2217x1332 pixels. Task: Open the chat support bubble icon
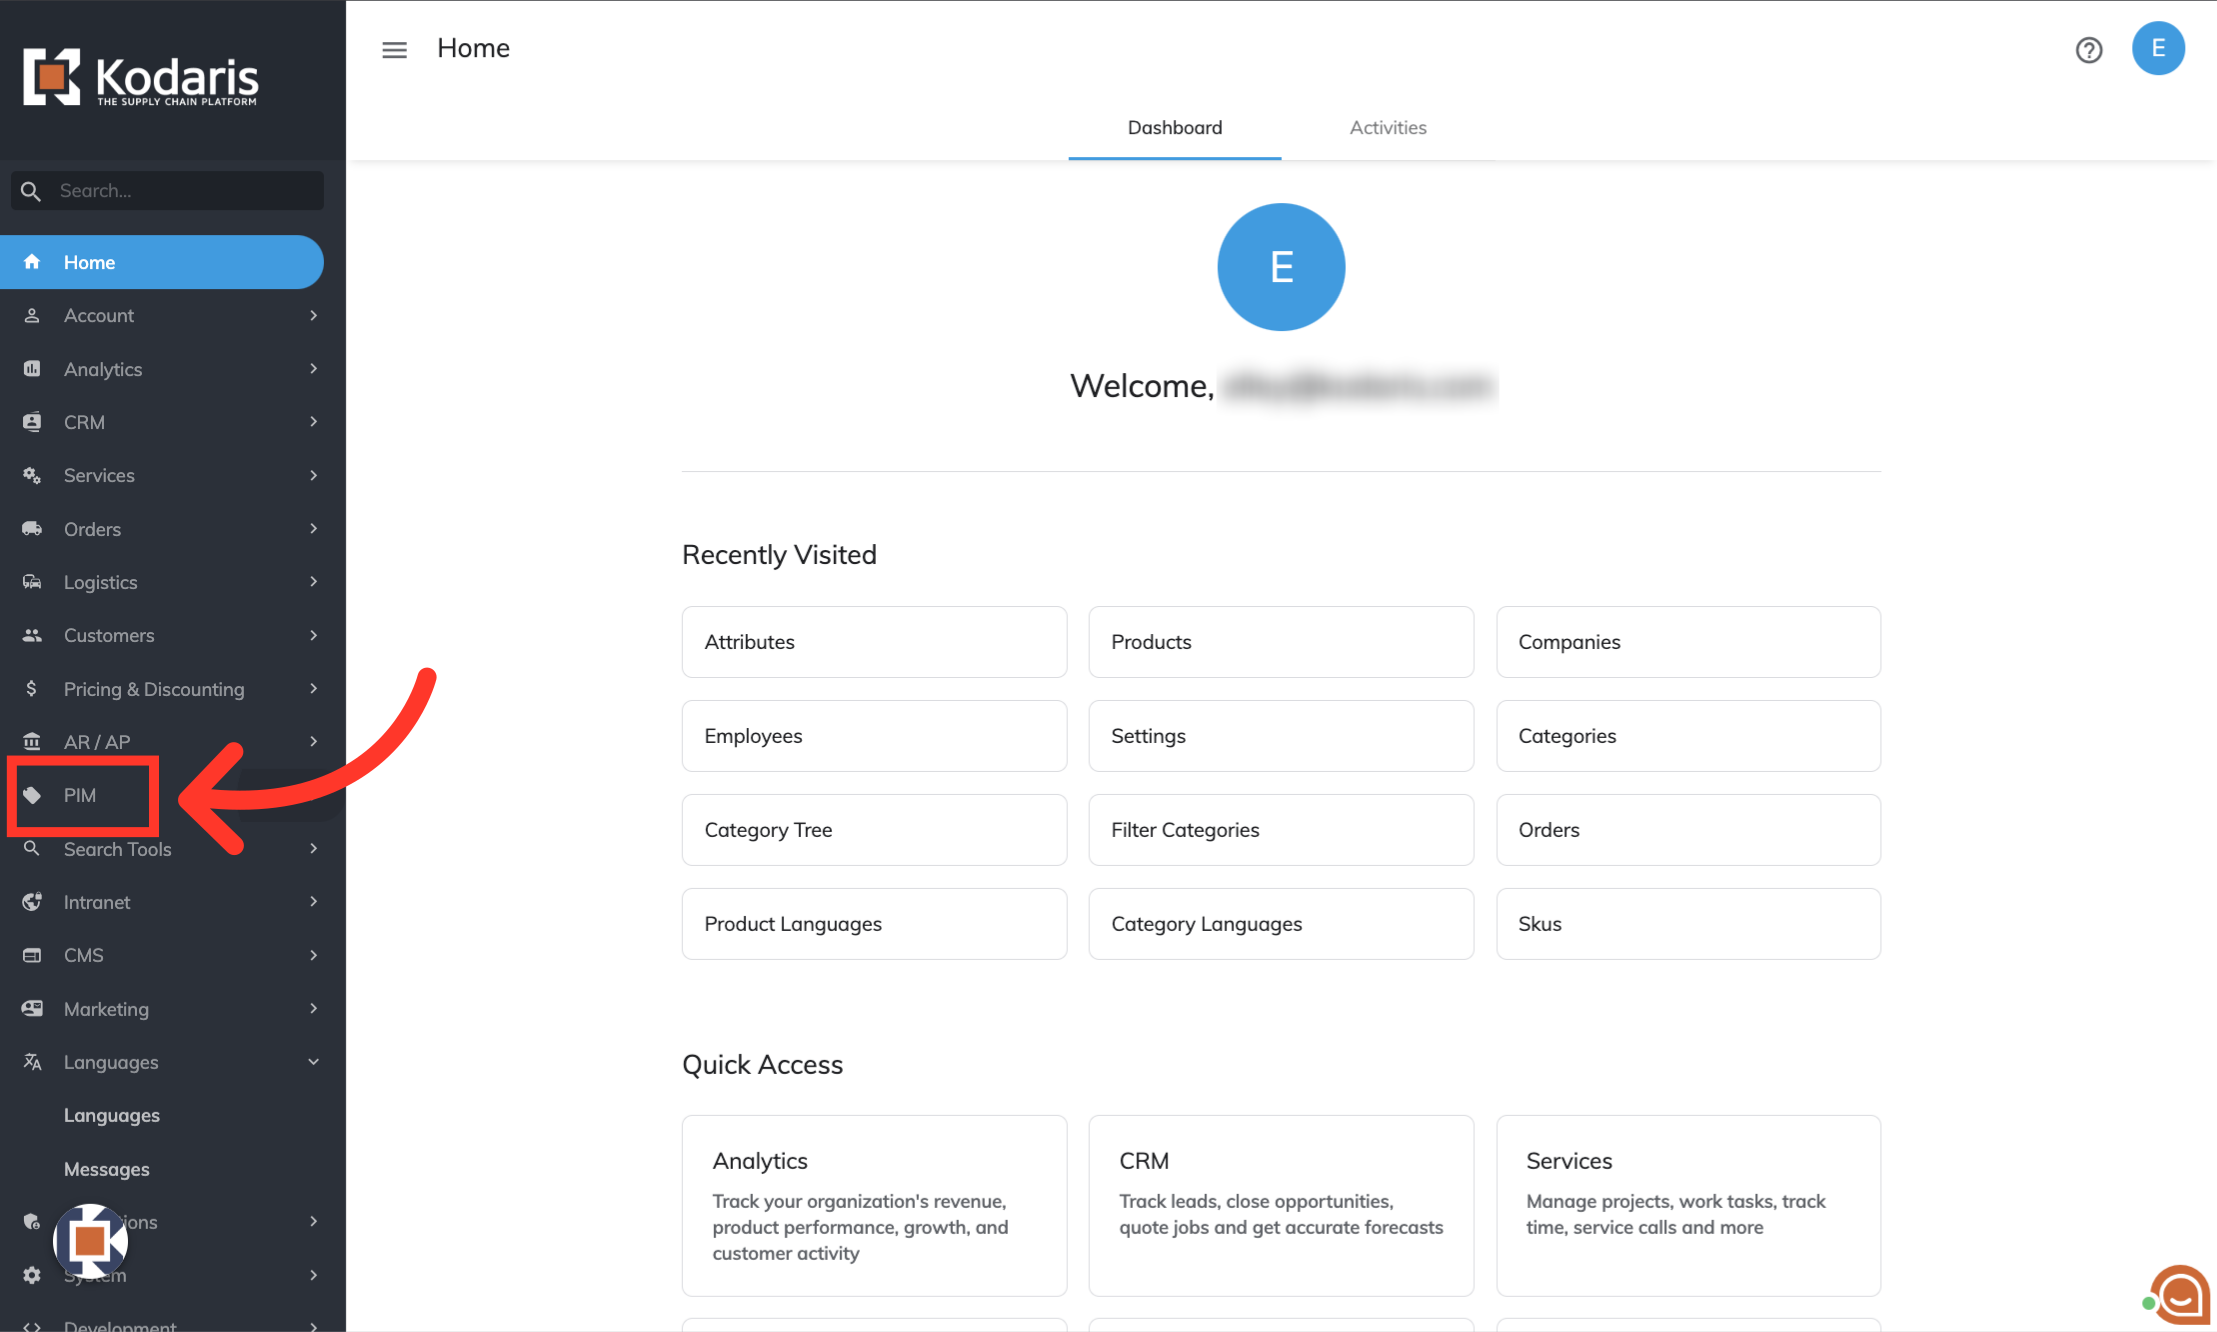pyautogui.click(x=2180, y=1295)
